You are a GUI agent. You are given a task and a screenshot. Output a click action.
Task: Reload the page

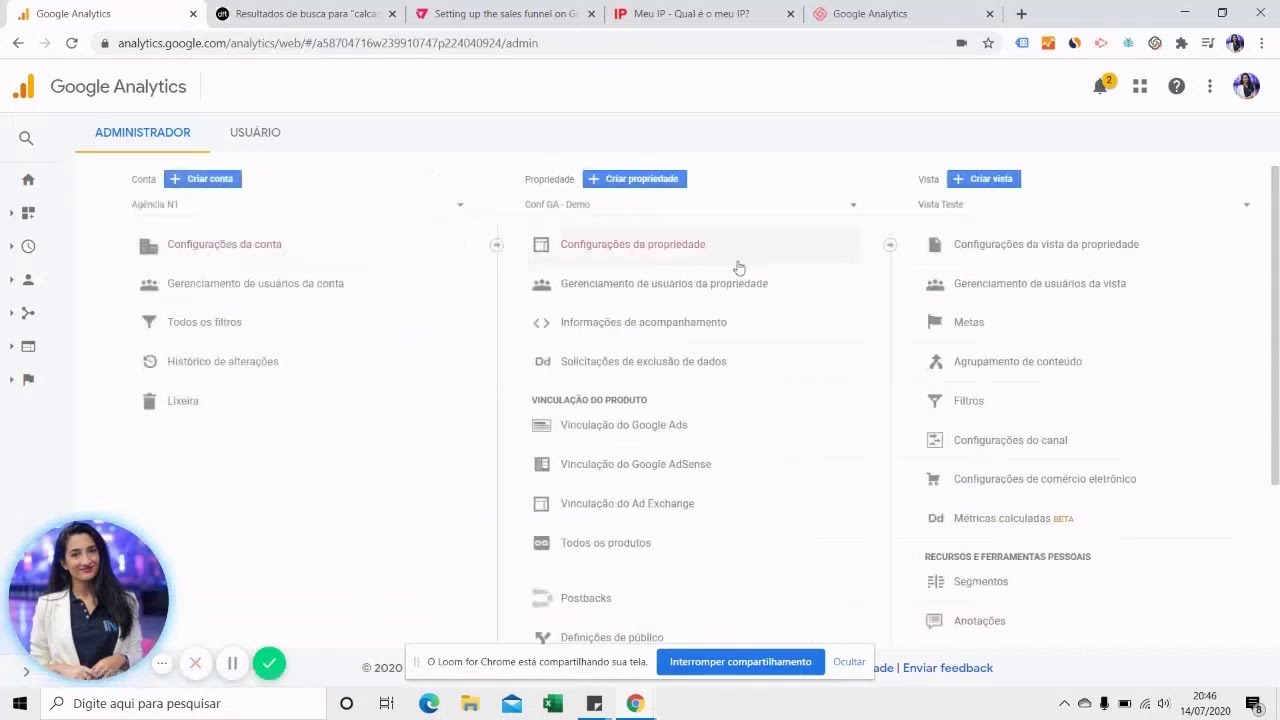[x=71, y=43]
